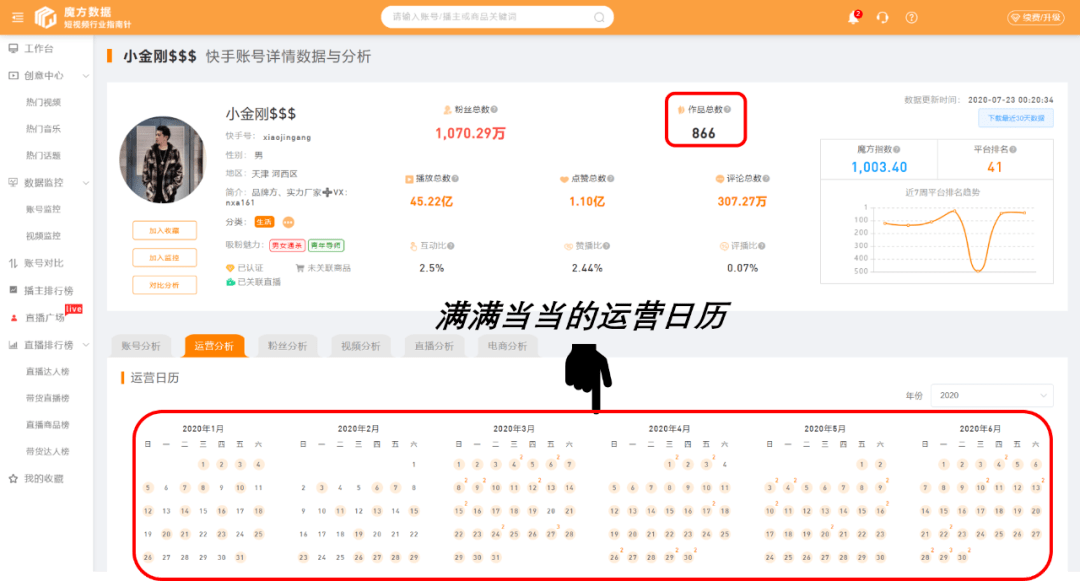Open 直播商品榜 in the sidebar

48,425
